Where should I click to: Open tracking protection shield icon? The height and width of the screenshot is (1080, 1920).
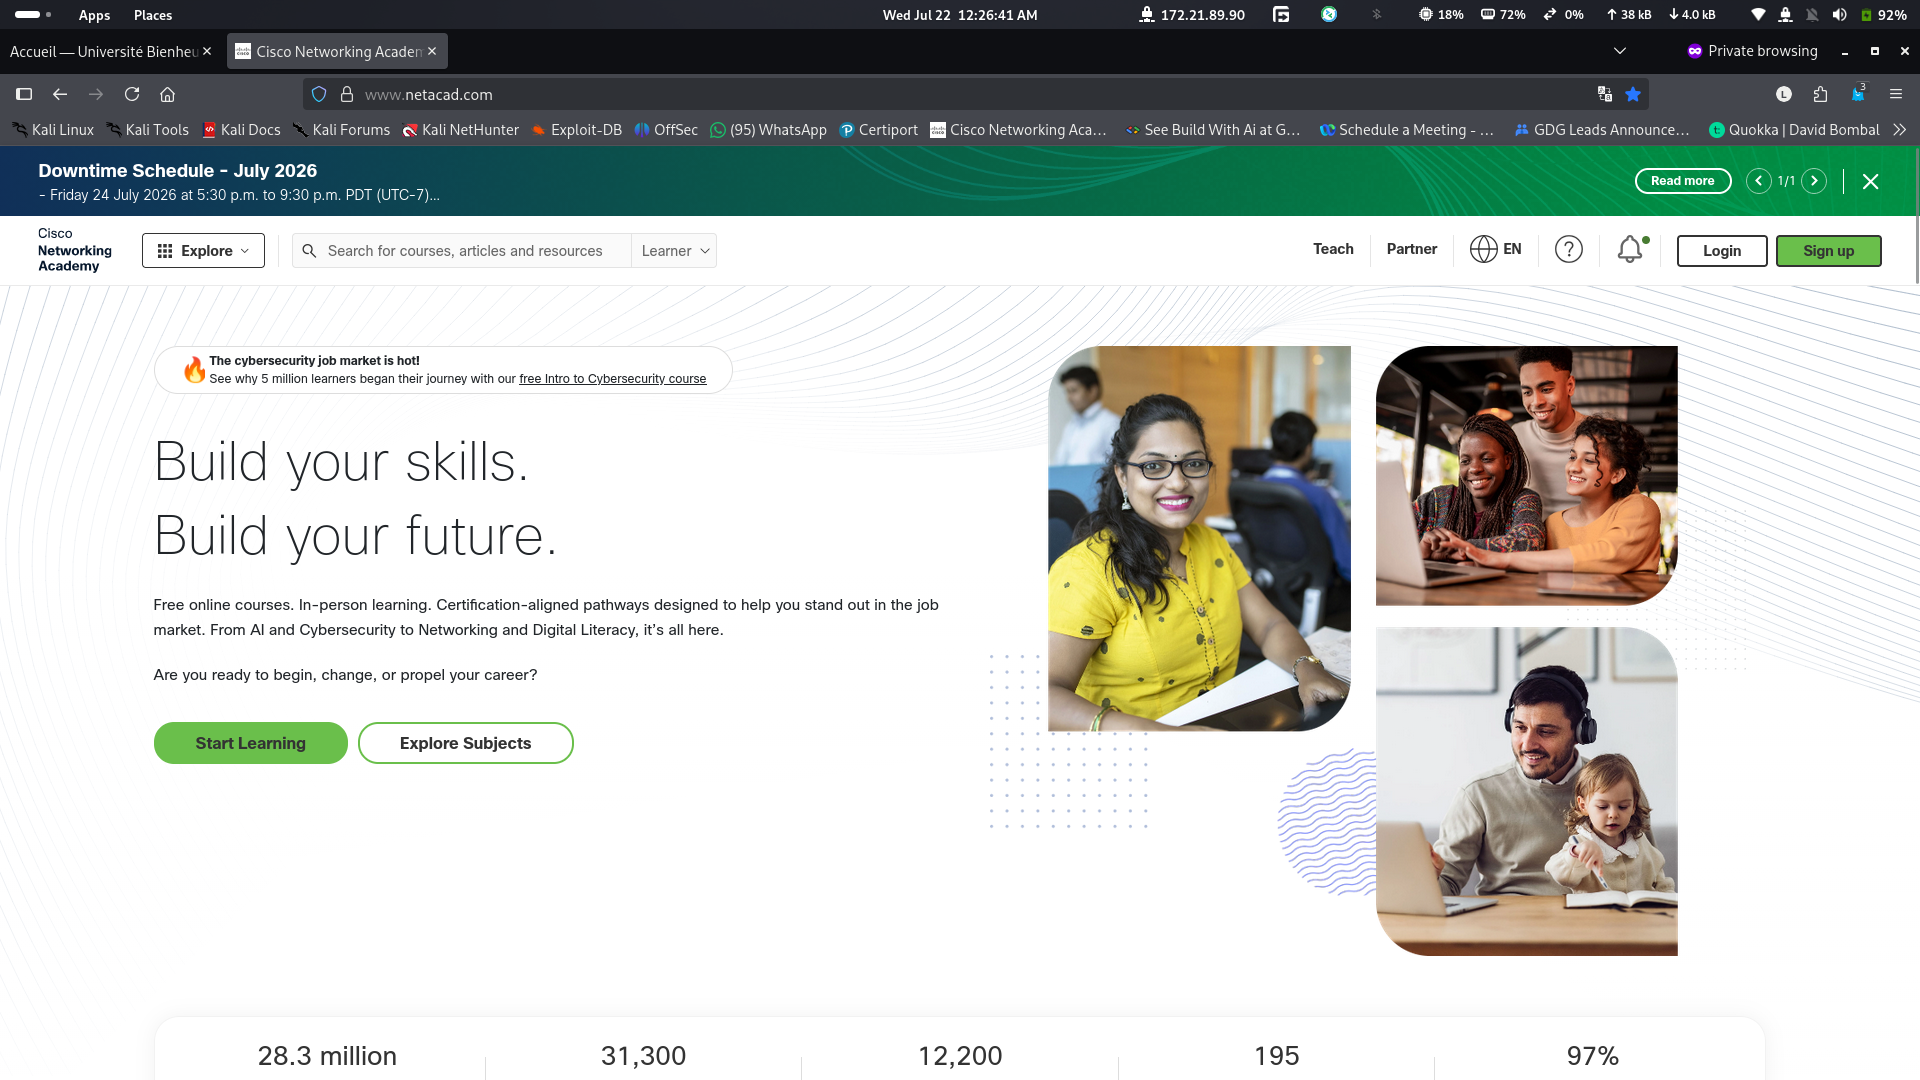(319, 94)
